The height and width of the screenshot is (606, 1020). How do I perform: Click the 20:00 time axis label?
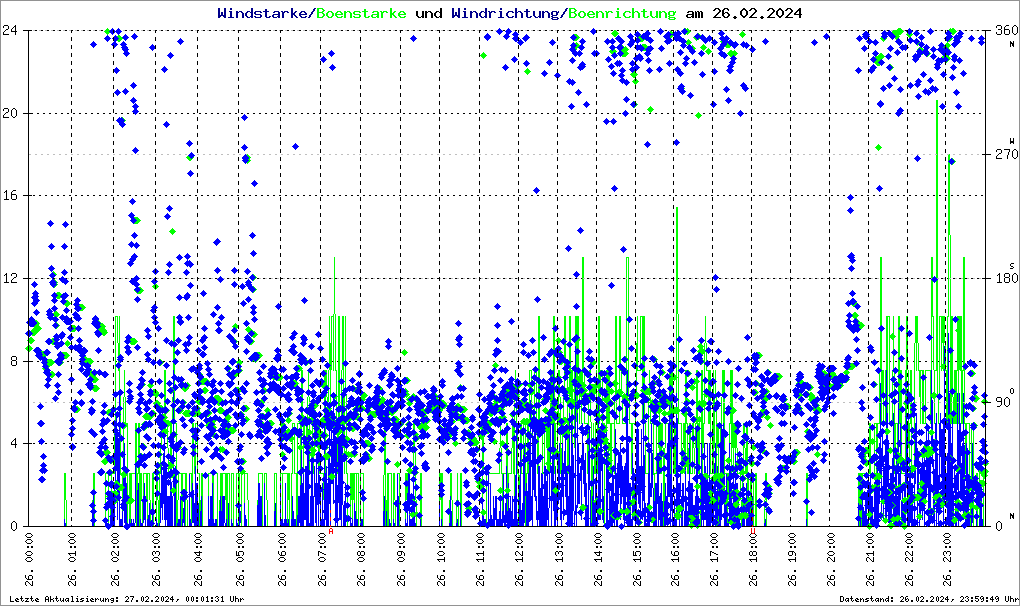[x=831, y=560]
